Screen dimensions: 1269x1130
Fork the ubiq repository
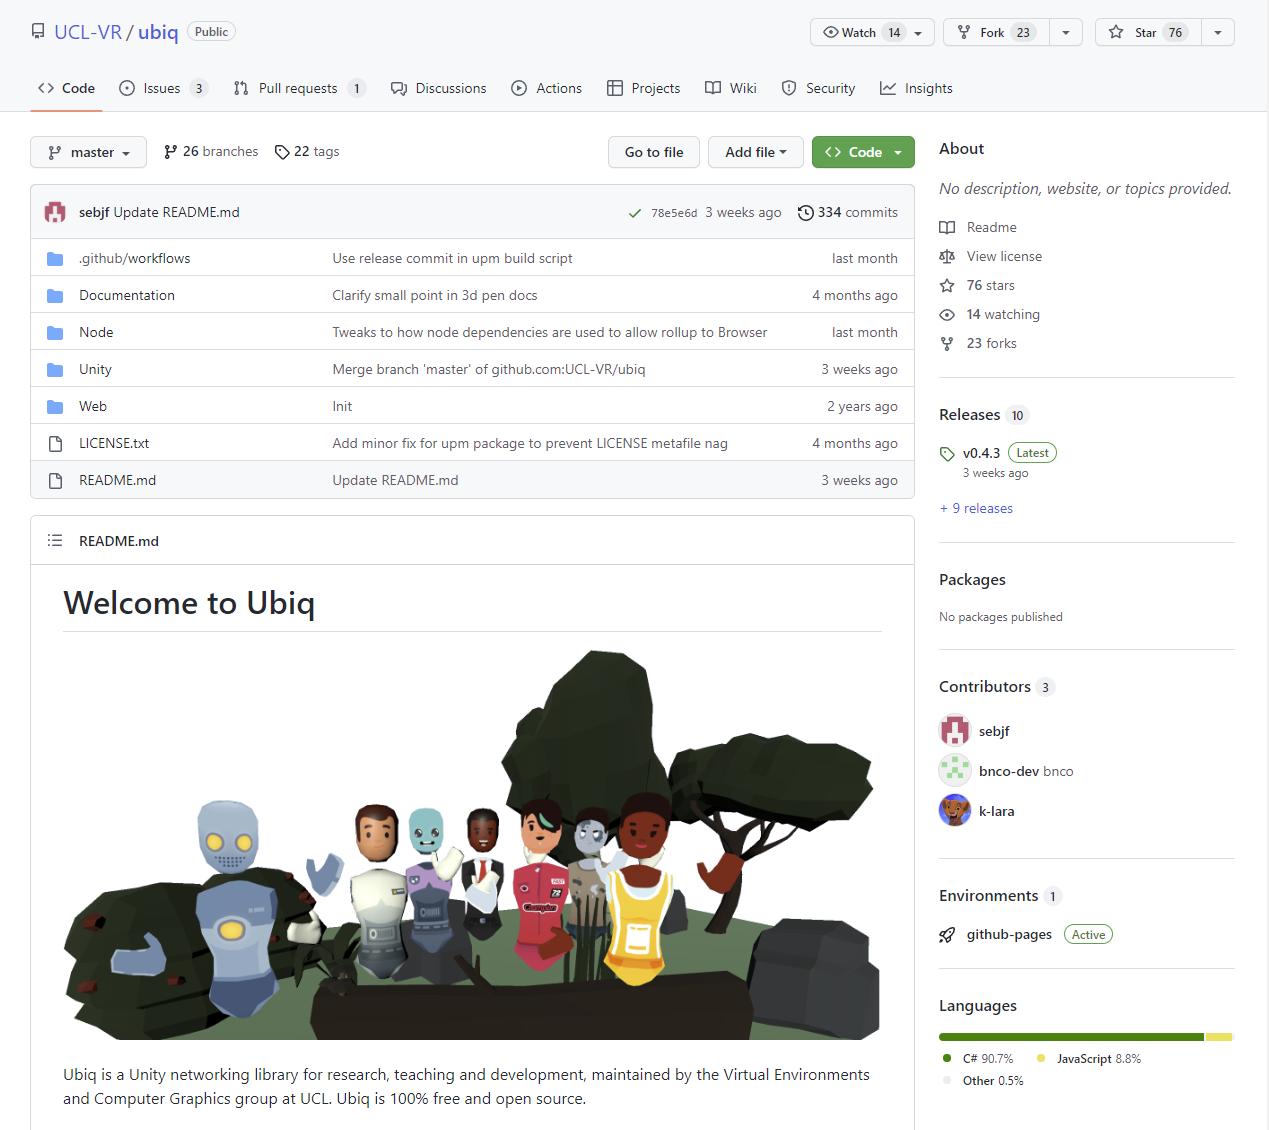click(994, 32)
